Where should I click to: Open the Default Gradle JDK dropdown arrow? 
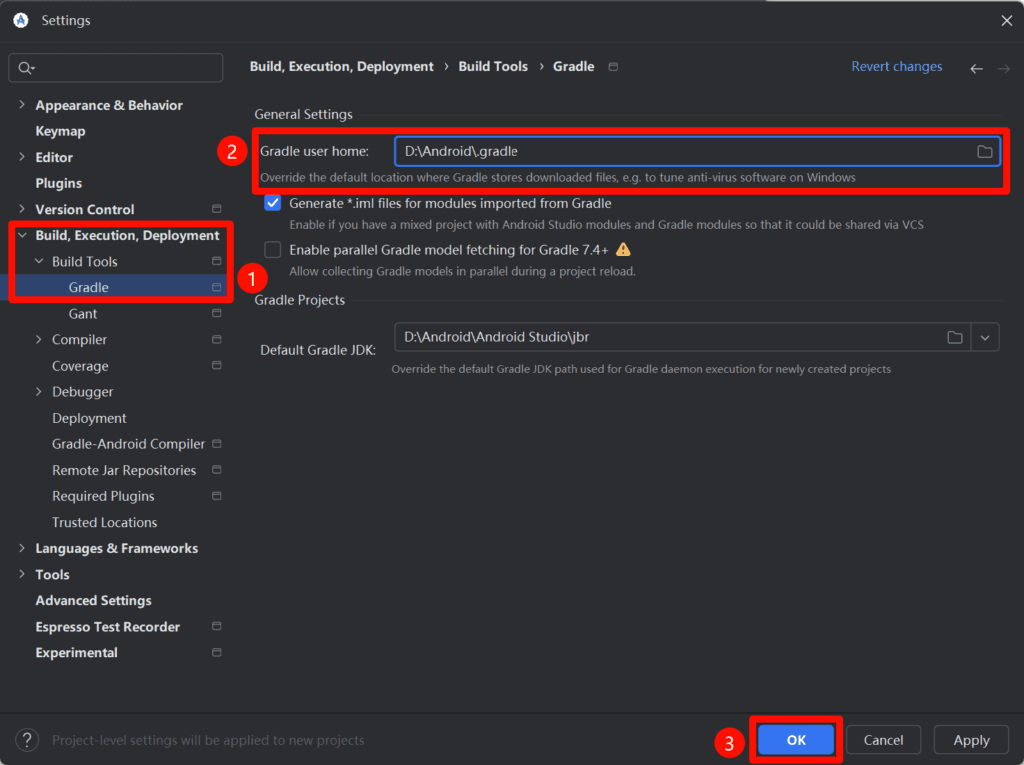985,337
